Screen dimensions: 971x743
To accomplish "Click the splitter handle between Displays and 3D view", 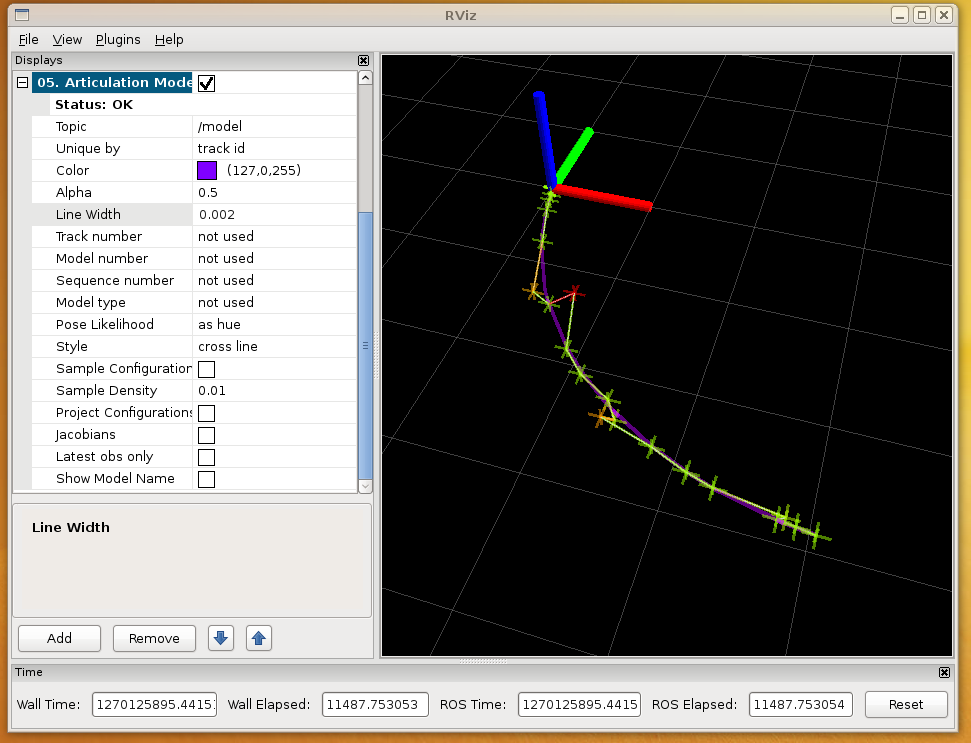I will (376, 355).
